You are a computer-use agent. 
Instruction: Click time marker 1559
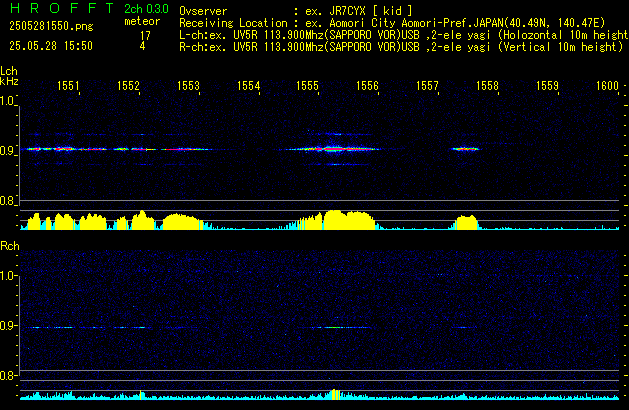click(547, 86)
